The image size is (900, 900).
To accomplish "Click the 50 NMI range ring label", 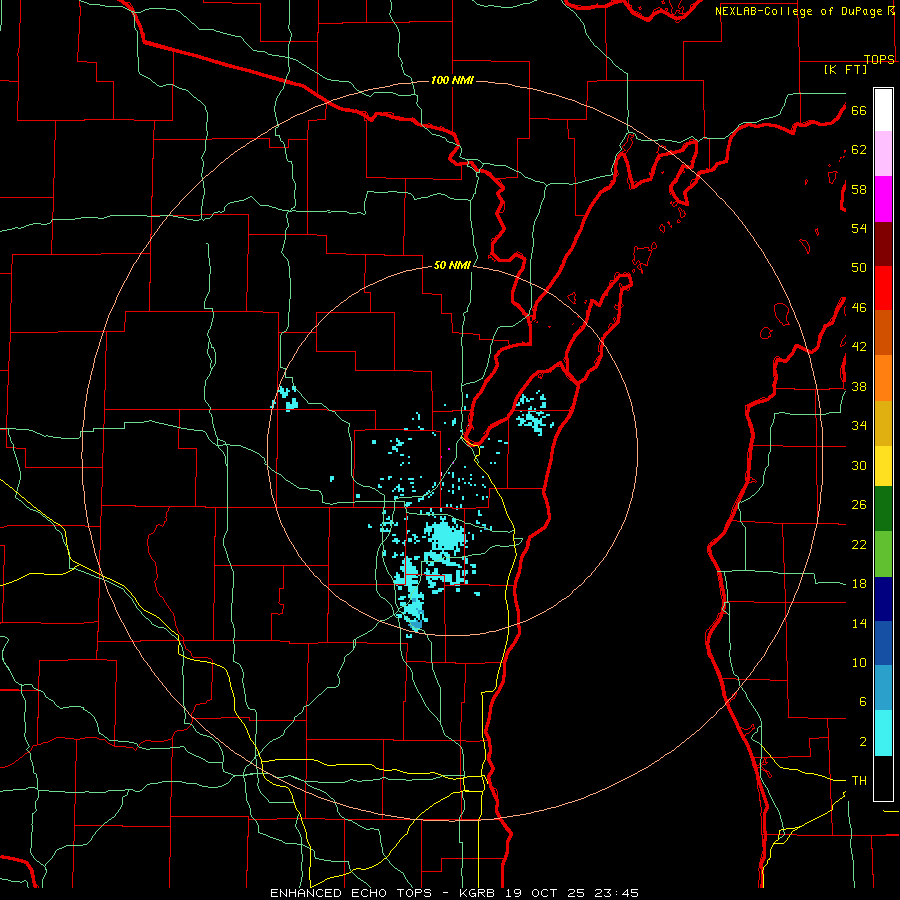I will (452, 265).
